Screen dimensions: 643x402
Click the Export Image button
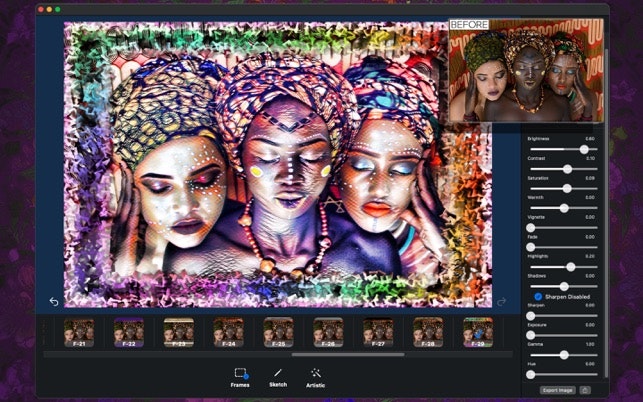(557, 390)
